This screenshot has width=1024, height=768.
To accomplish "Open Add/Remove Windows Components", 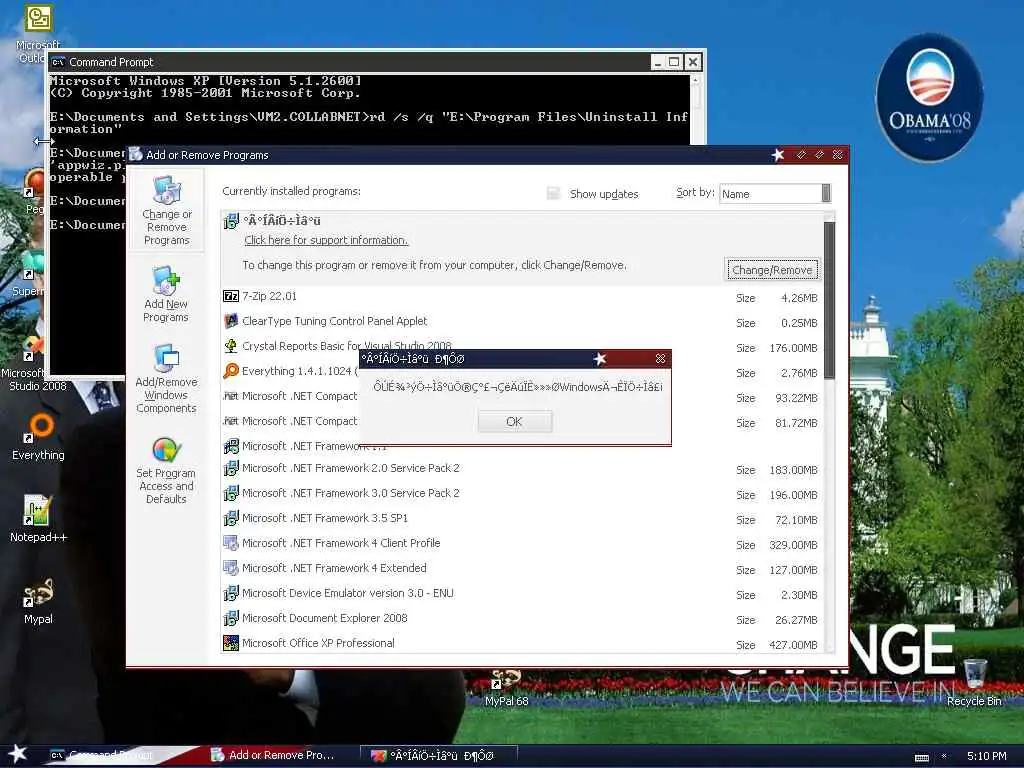I will (166, 379).
